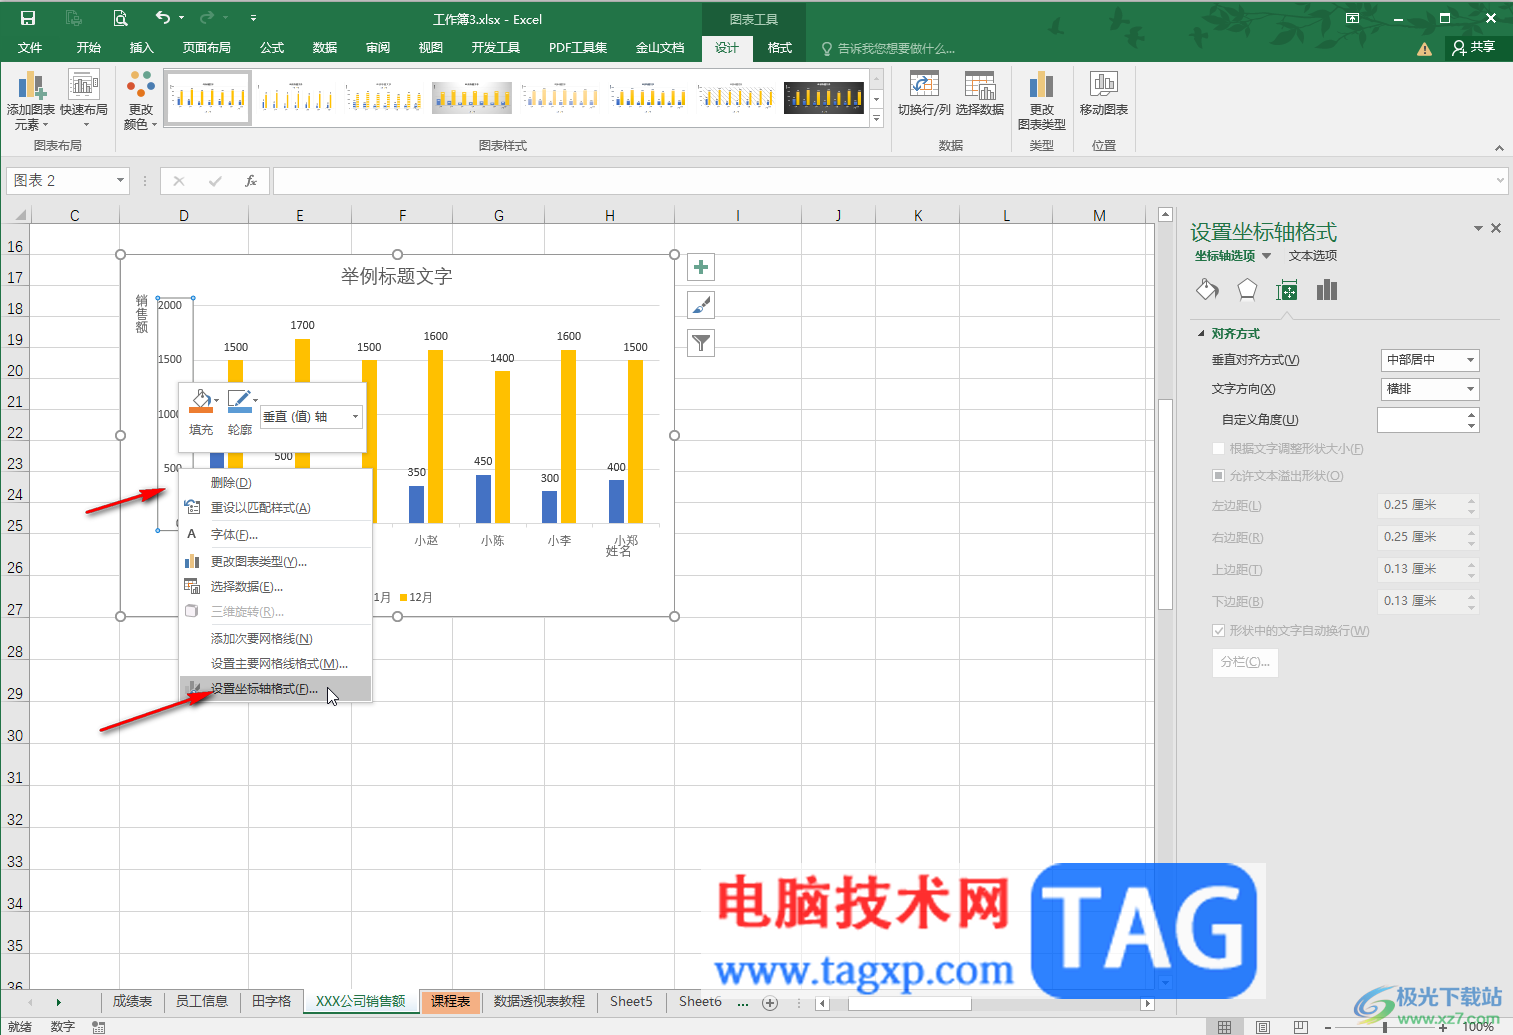
Task: Click the Undo arrow icon
Action: 163,17
